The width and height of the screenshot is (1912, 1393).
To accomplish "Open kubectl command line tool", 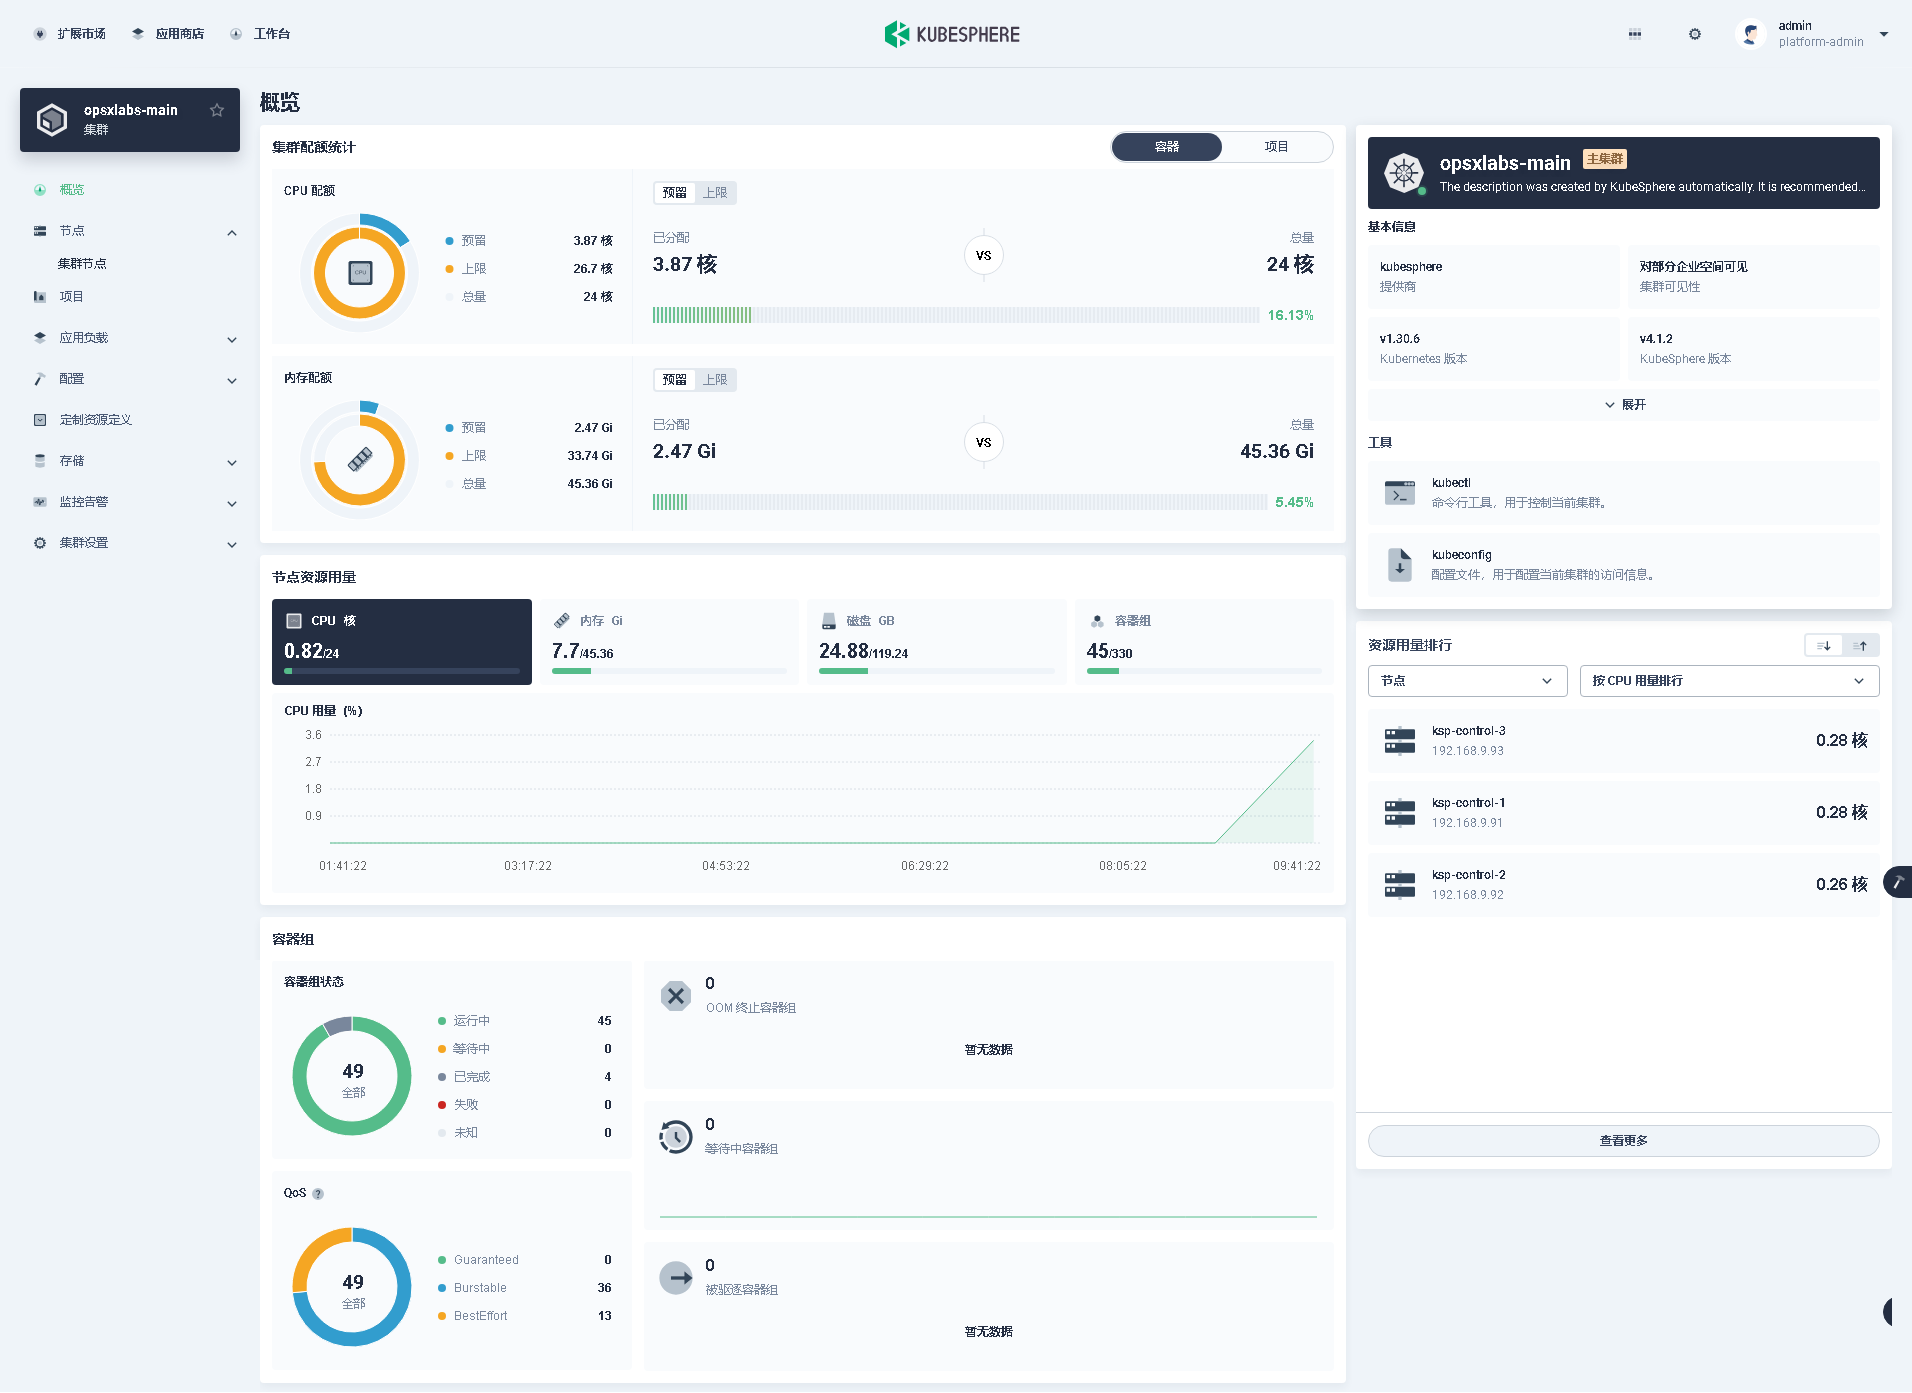I will pyautogui.click(x=1624, y=493).
